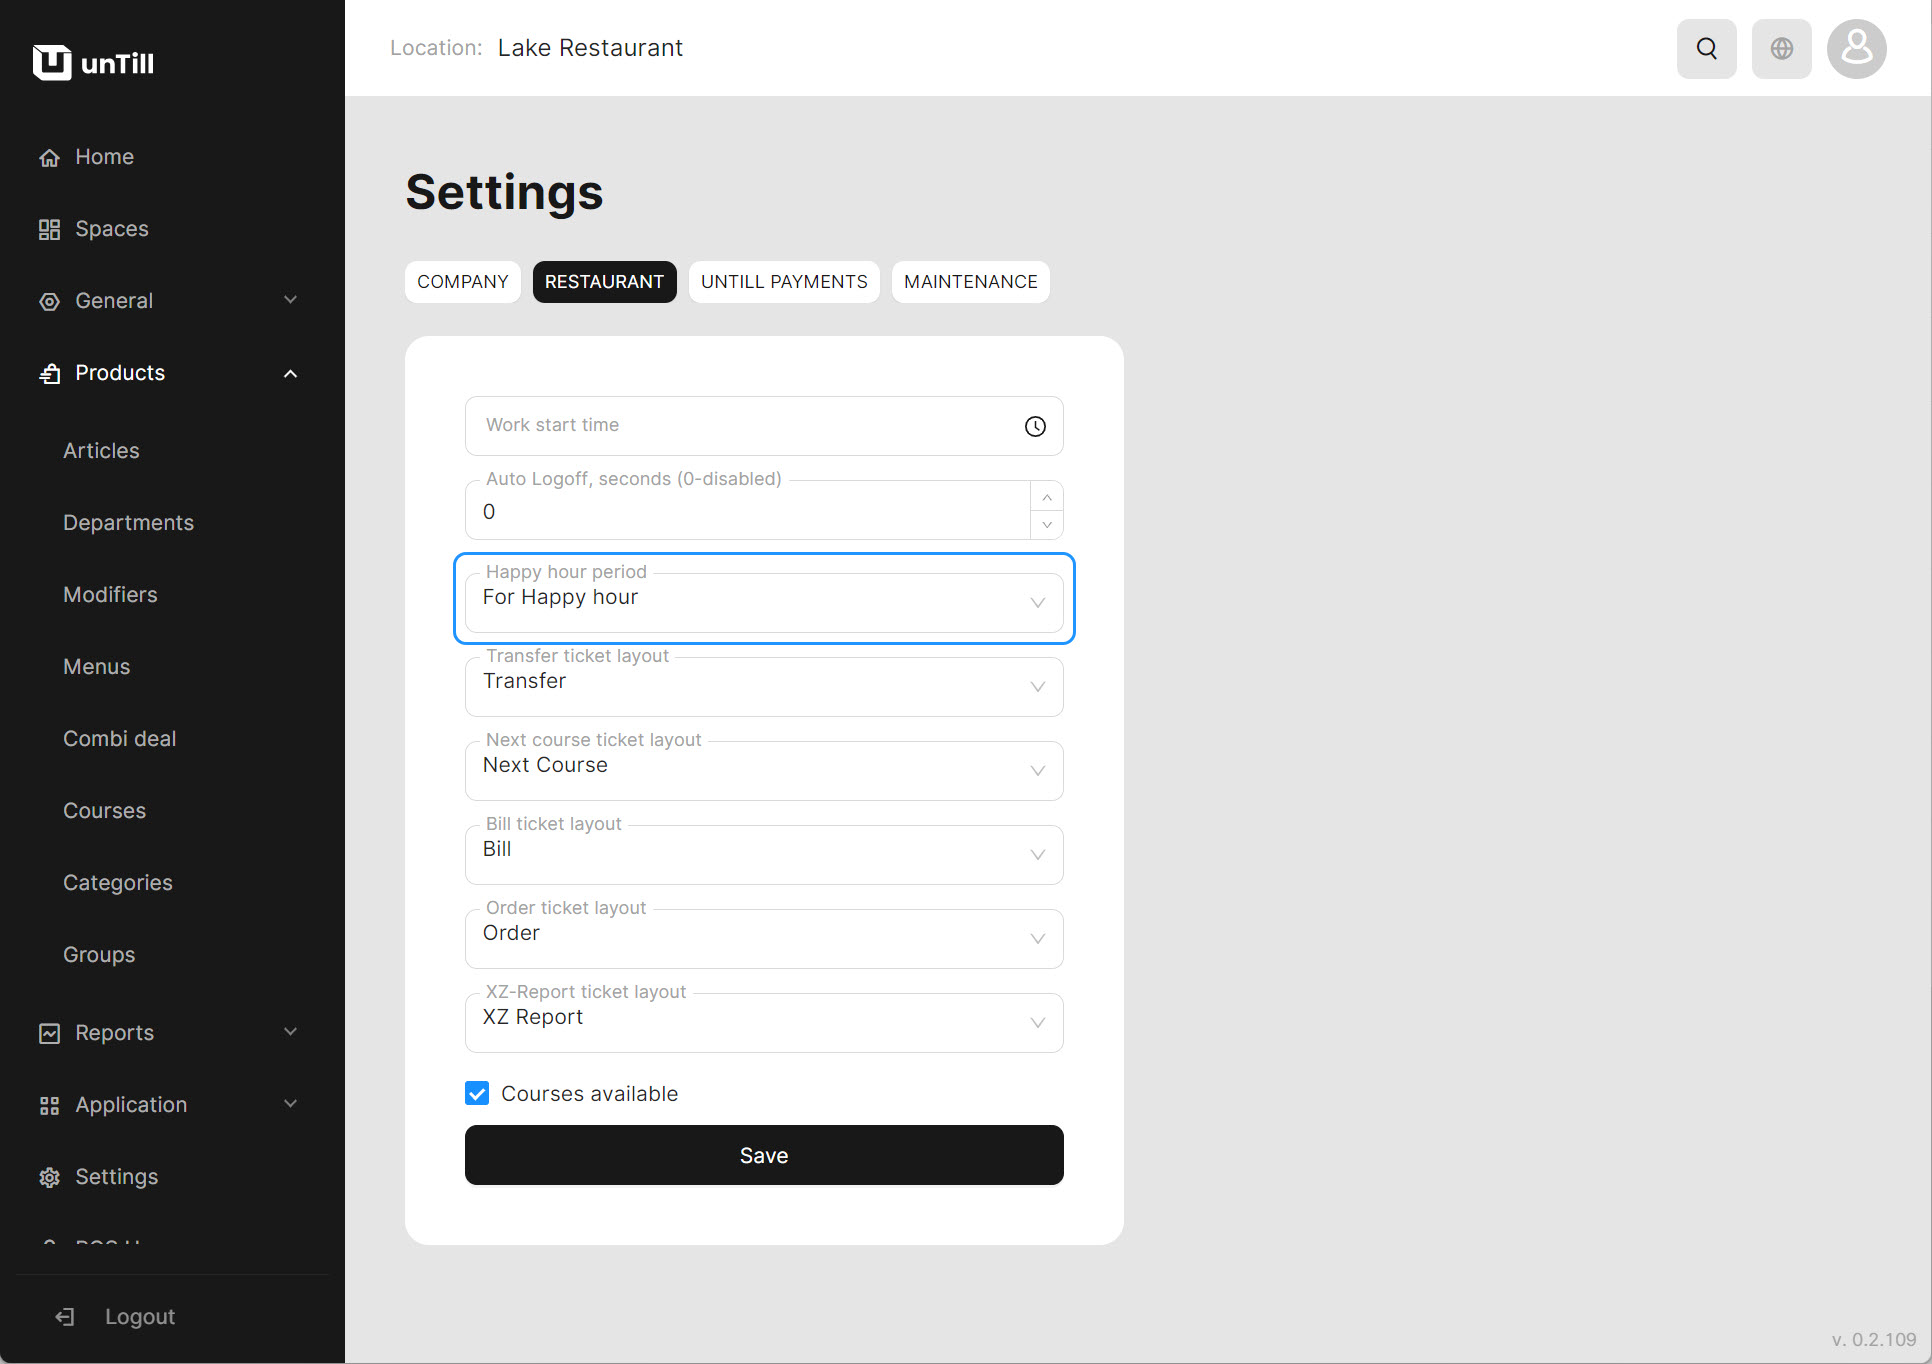Screen dimensions: 1932x1364
Task: Click the Logout icon
Action: (65, 1317)
